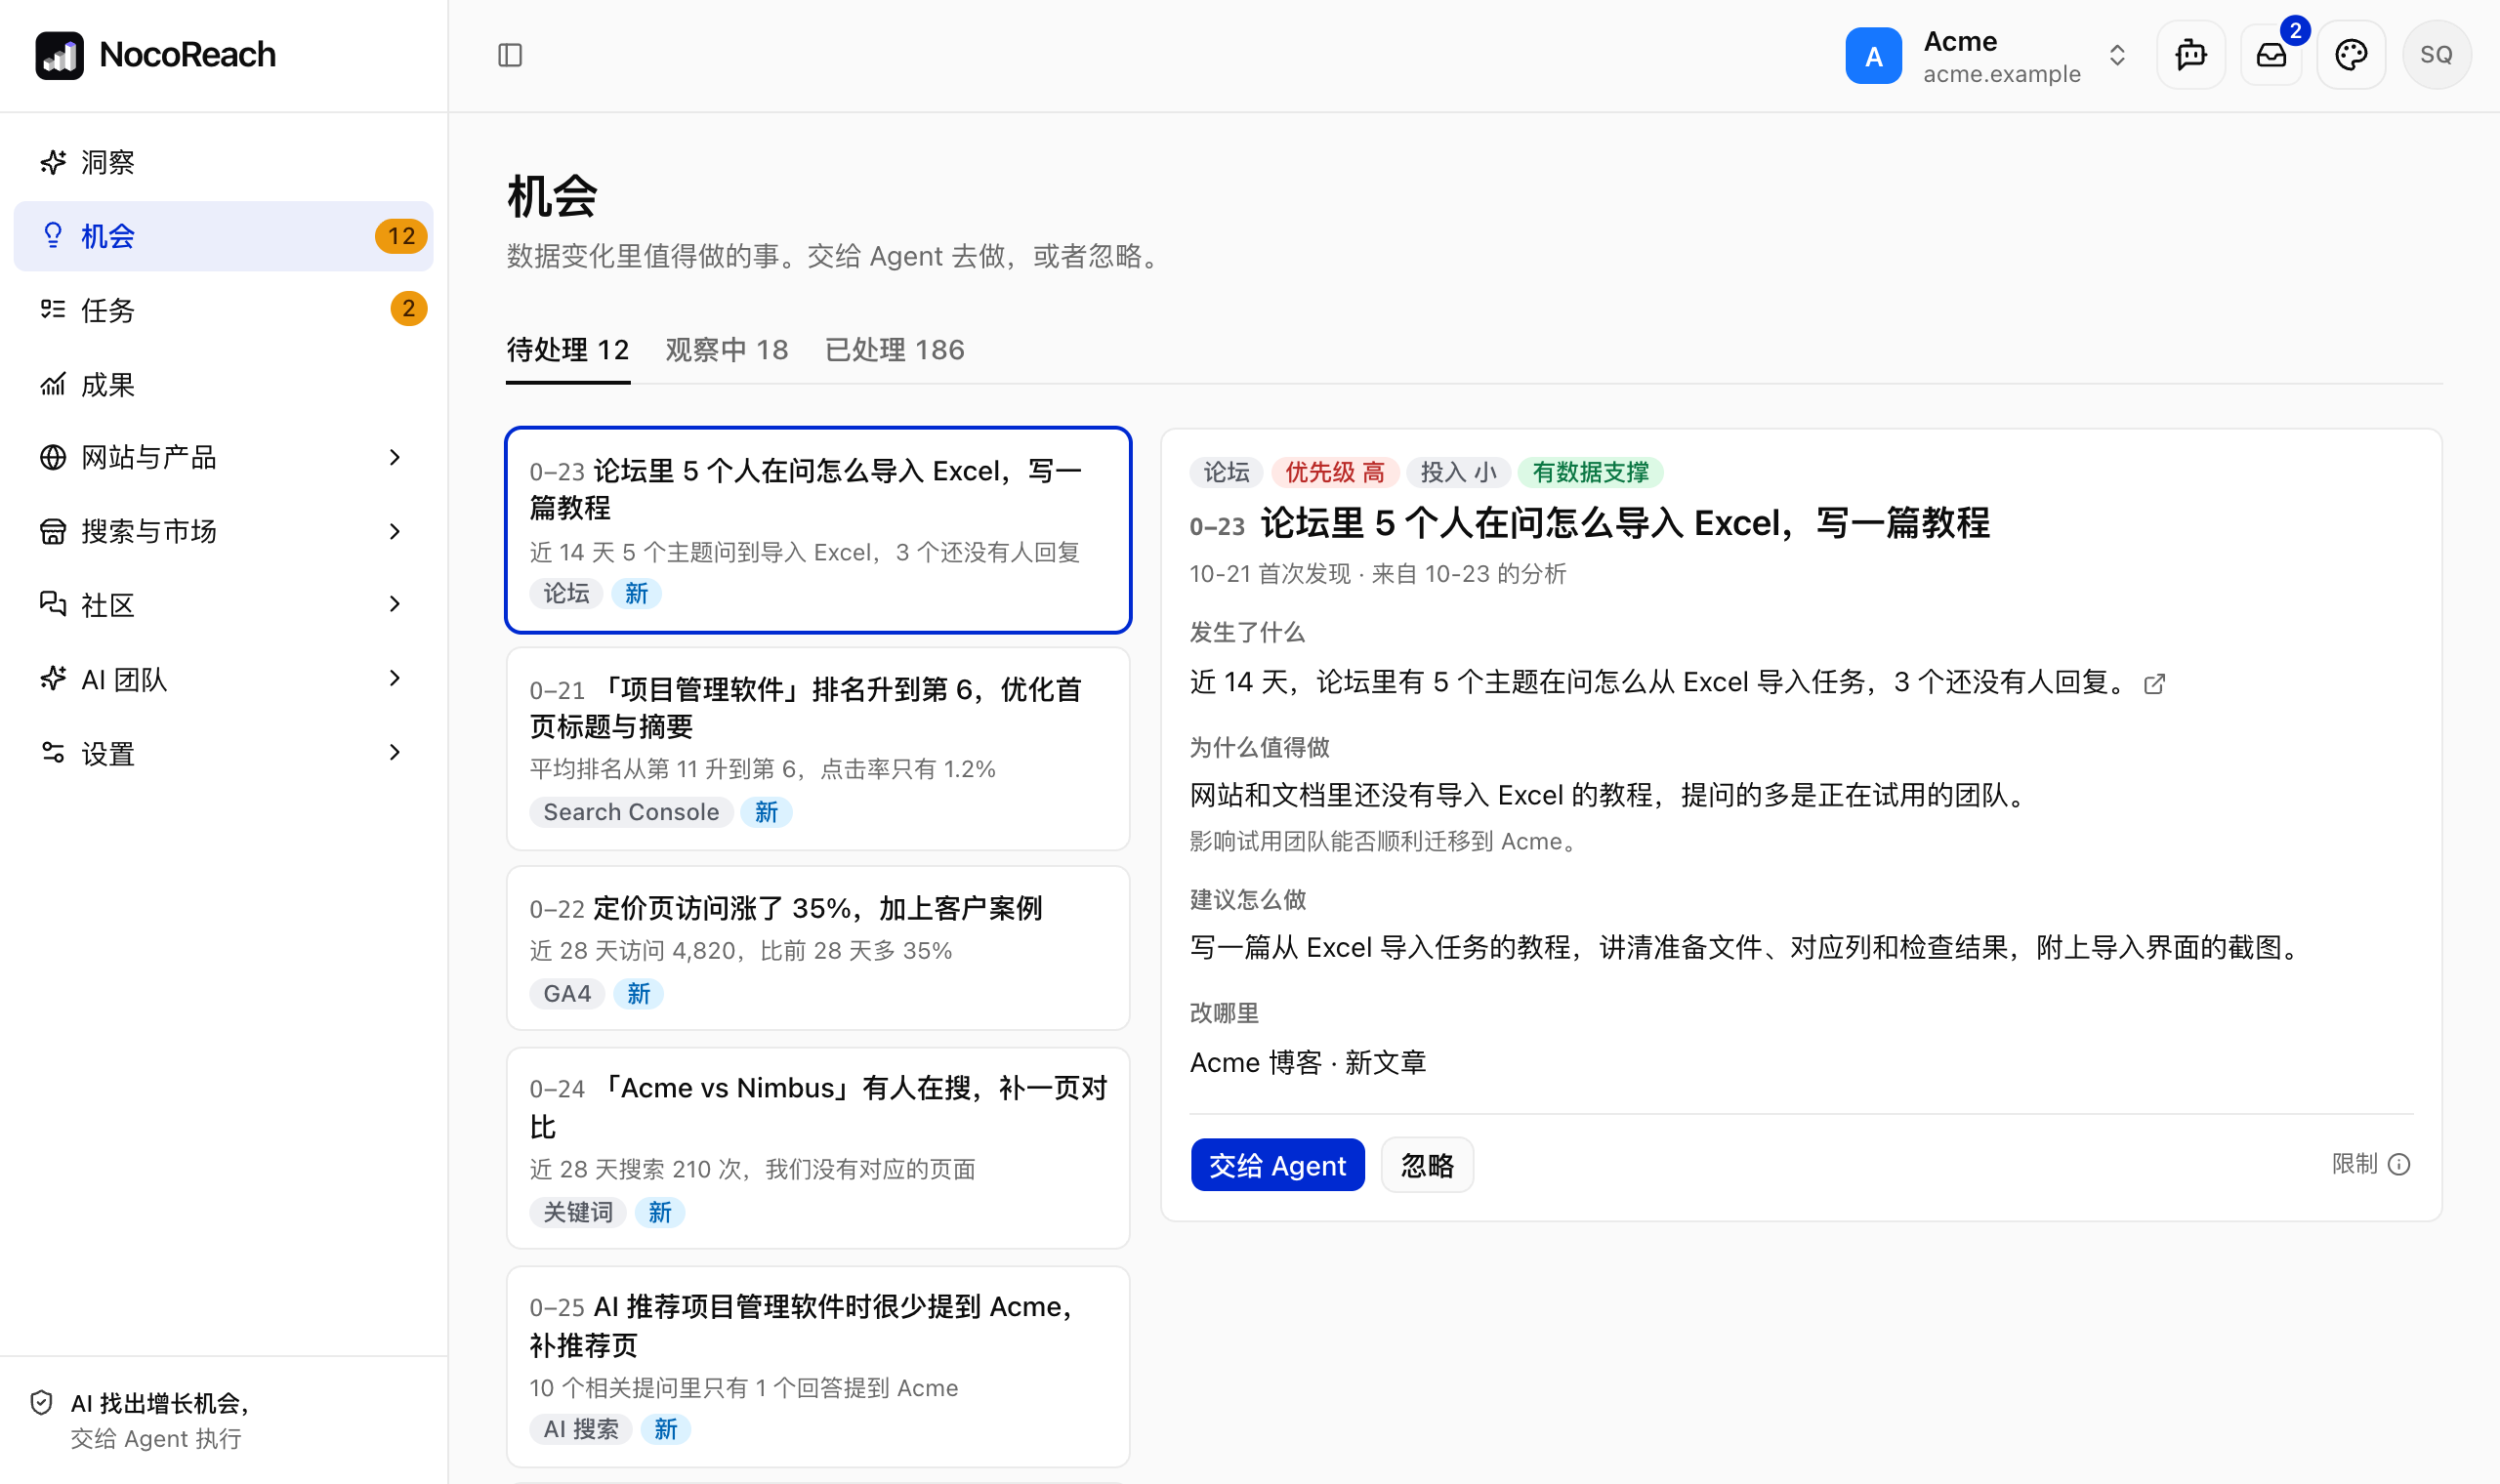2500x1484 pixels.
Task: Click the 交给 Agent button
Action: point(1277,1165)
